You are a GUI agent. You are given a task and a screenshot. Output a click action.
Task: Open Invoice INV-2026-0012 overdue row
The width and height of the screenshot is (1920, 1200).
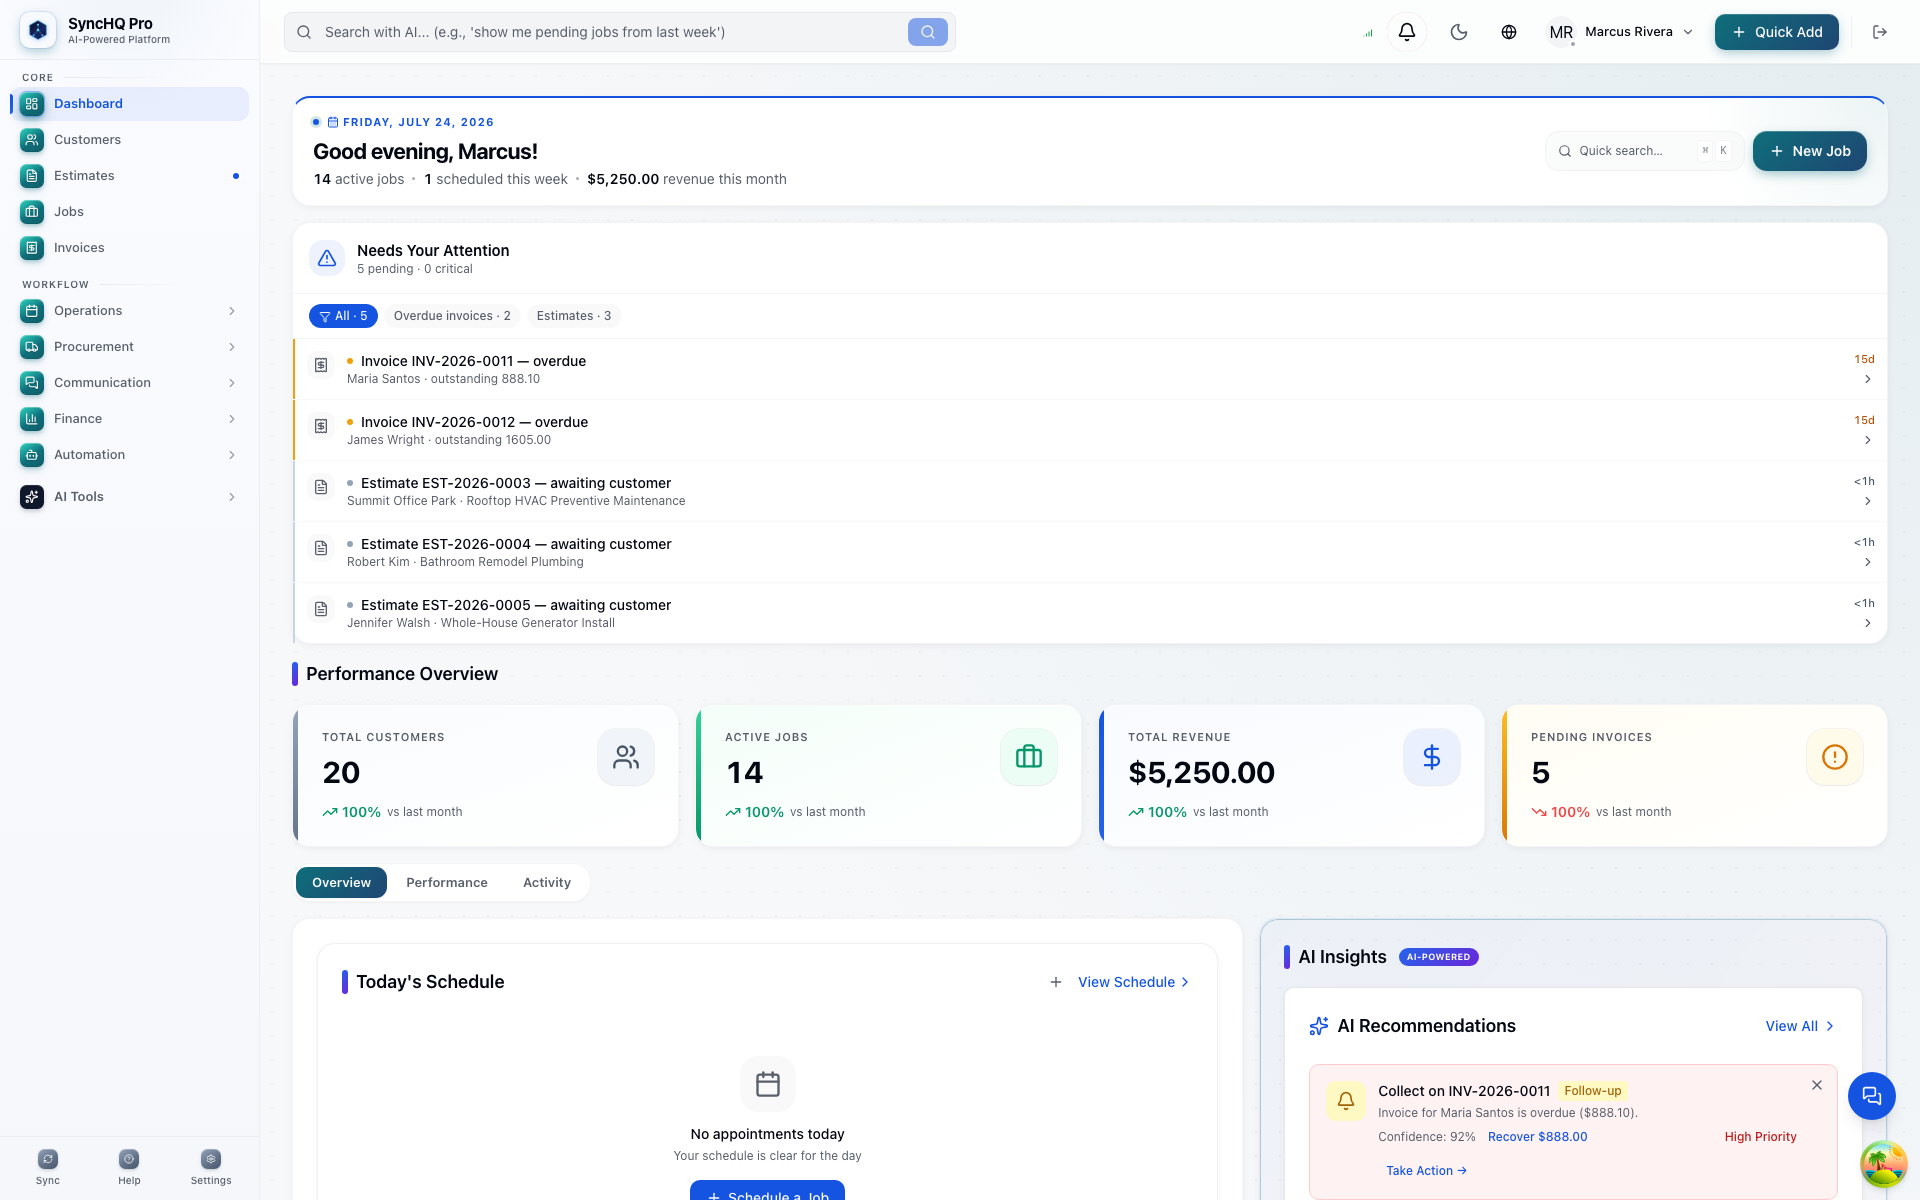(x=1090, y=431)
